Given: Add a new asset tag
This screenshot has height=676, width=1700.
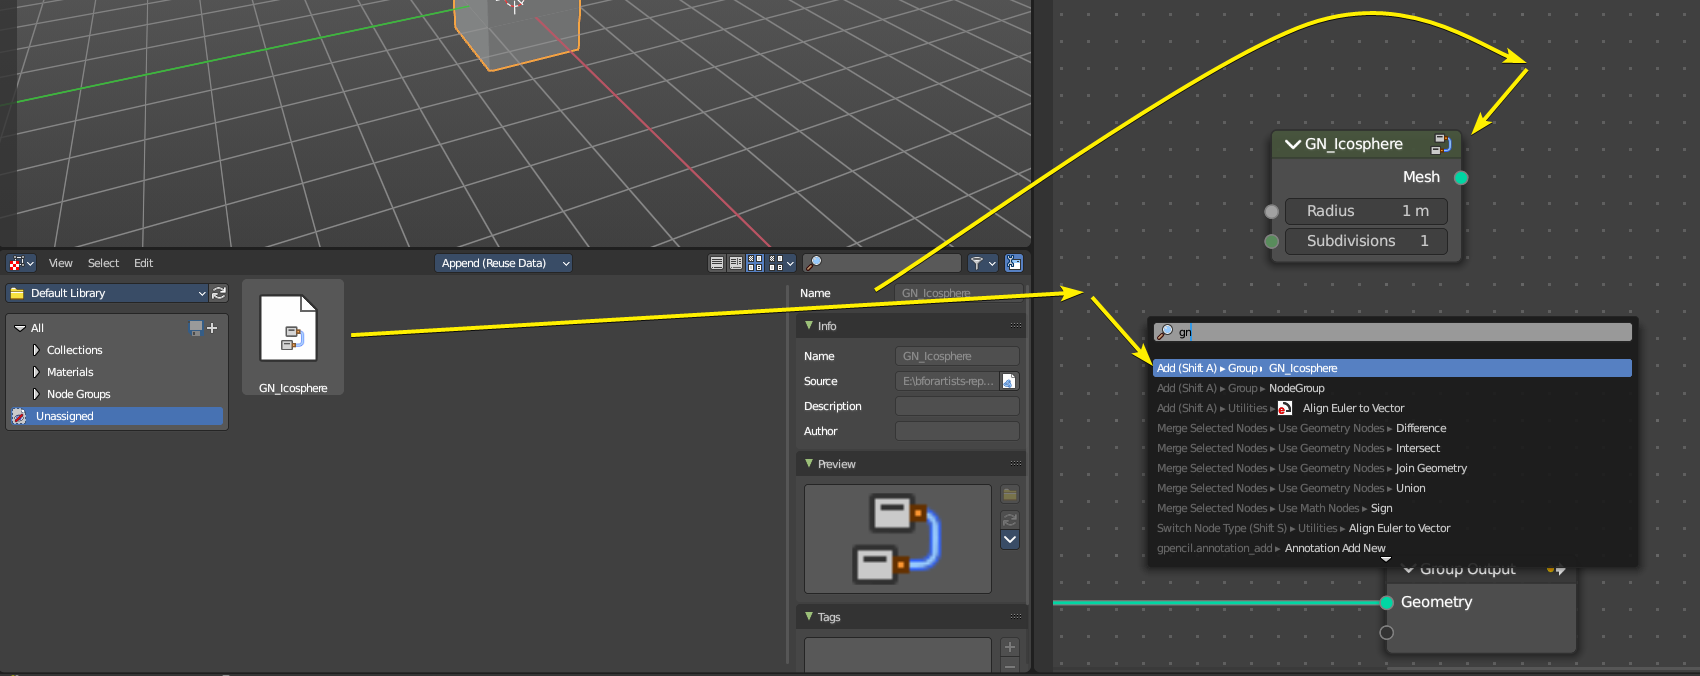Looking at the screenshot, I should [x=1010, y=647].
